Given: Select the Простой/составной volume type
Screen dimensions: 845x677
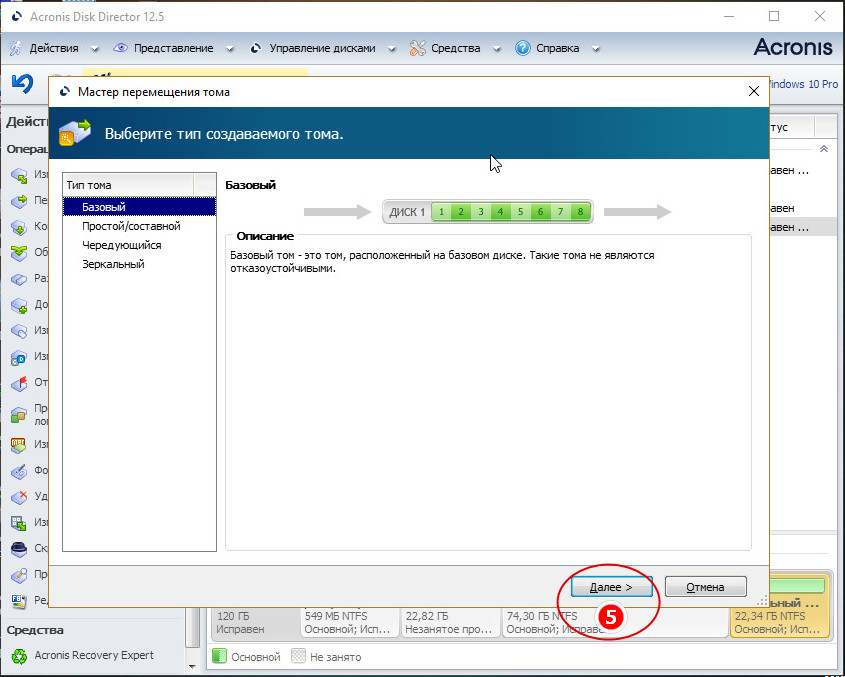Looking at the screenshot, I should click(131, 226).
